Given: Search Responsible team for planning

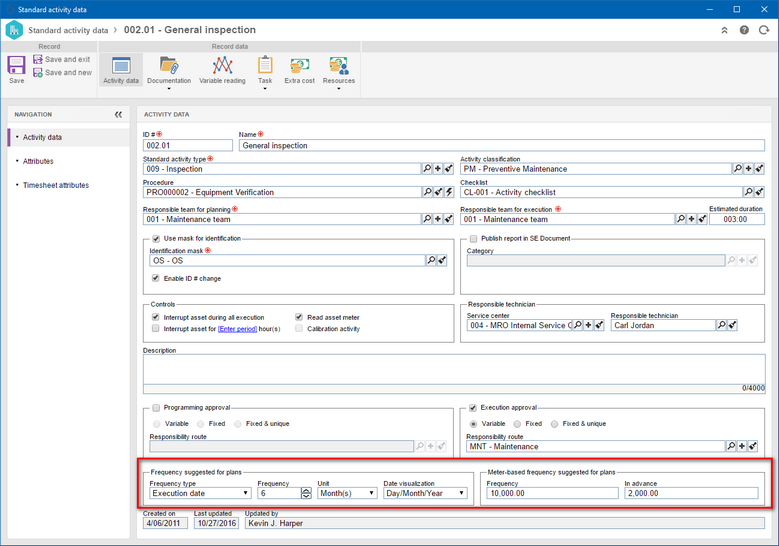Looking at the screenshot, I should point(427,219).
